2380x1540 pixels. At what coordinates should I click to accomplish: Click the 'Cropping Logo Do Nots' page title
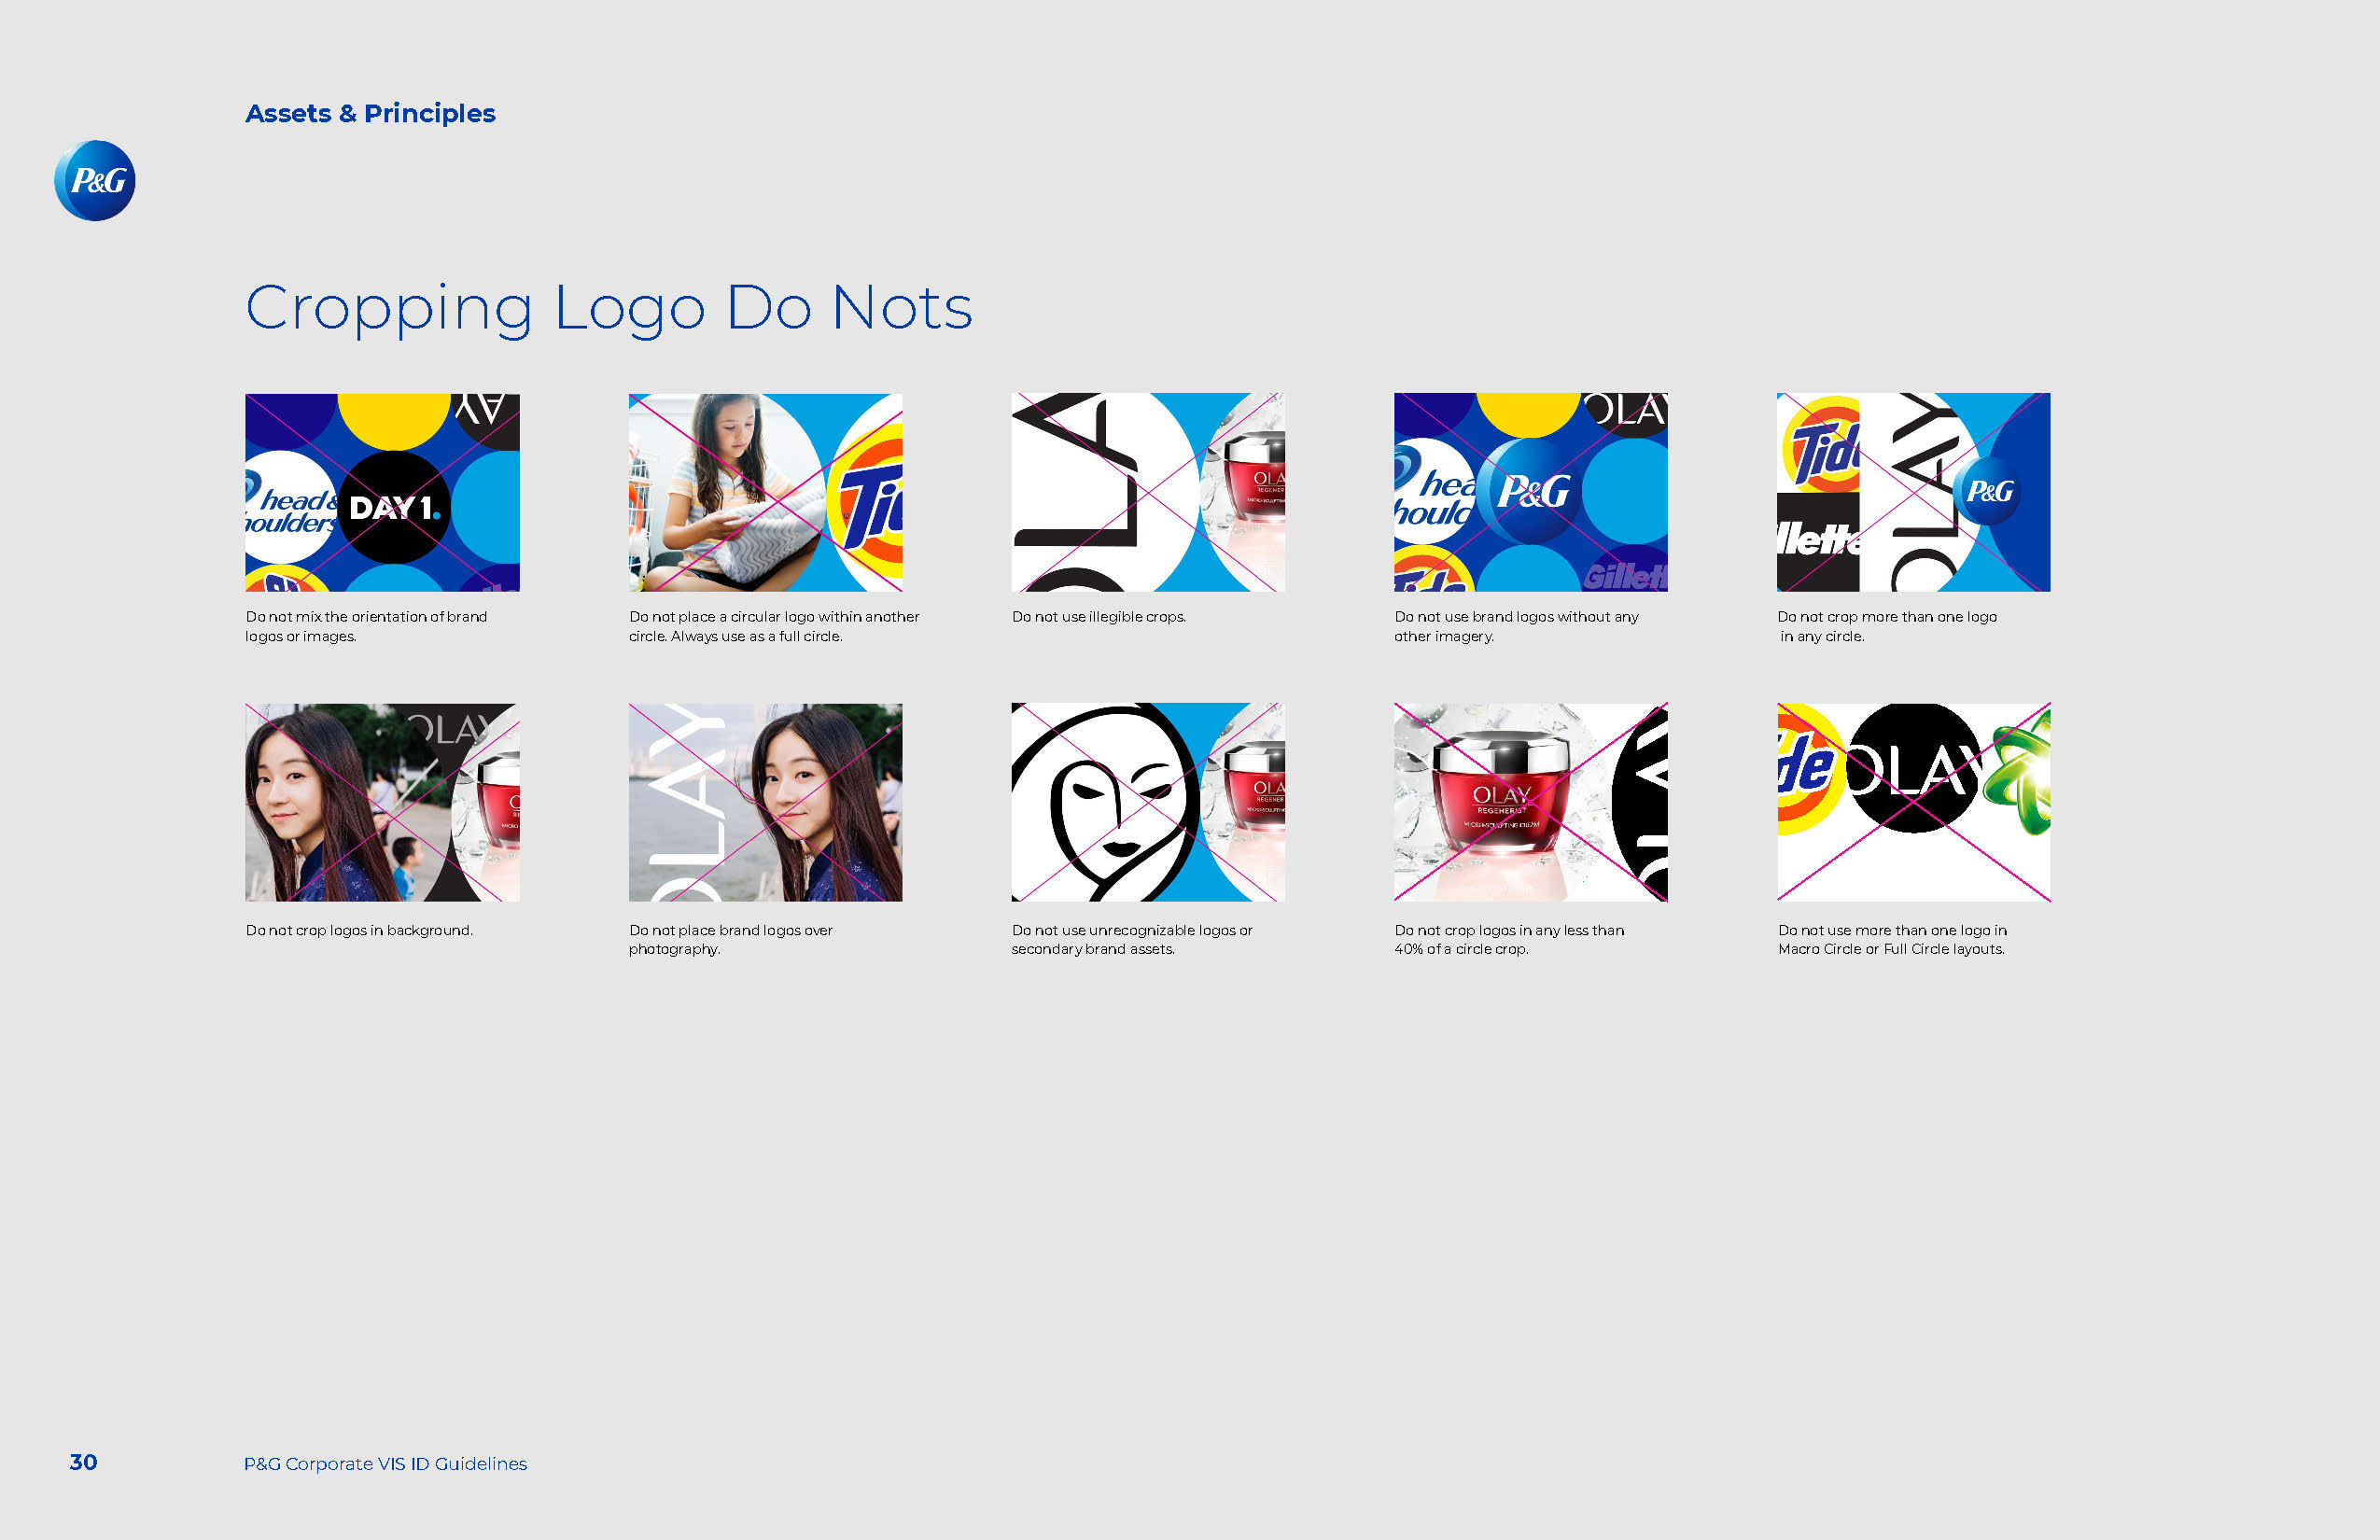(608, 308)
